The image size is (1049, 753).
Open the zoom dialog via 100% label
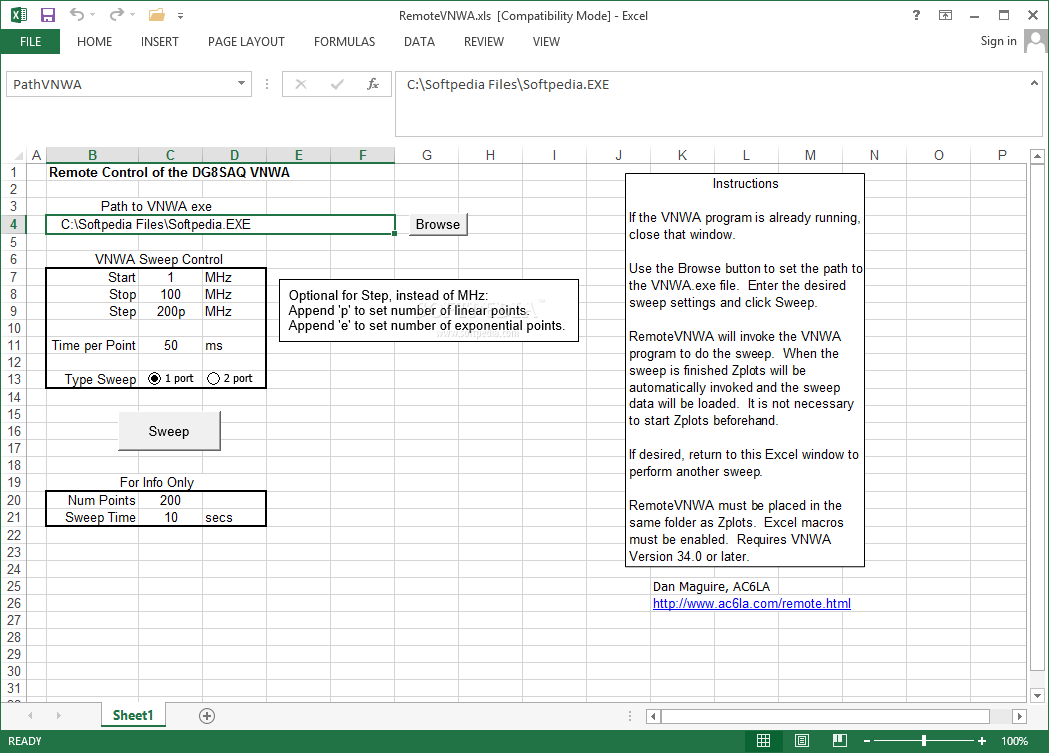[x=1014, y=741]
